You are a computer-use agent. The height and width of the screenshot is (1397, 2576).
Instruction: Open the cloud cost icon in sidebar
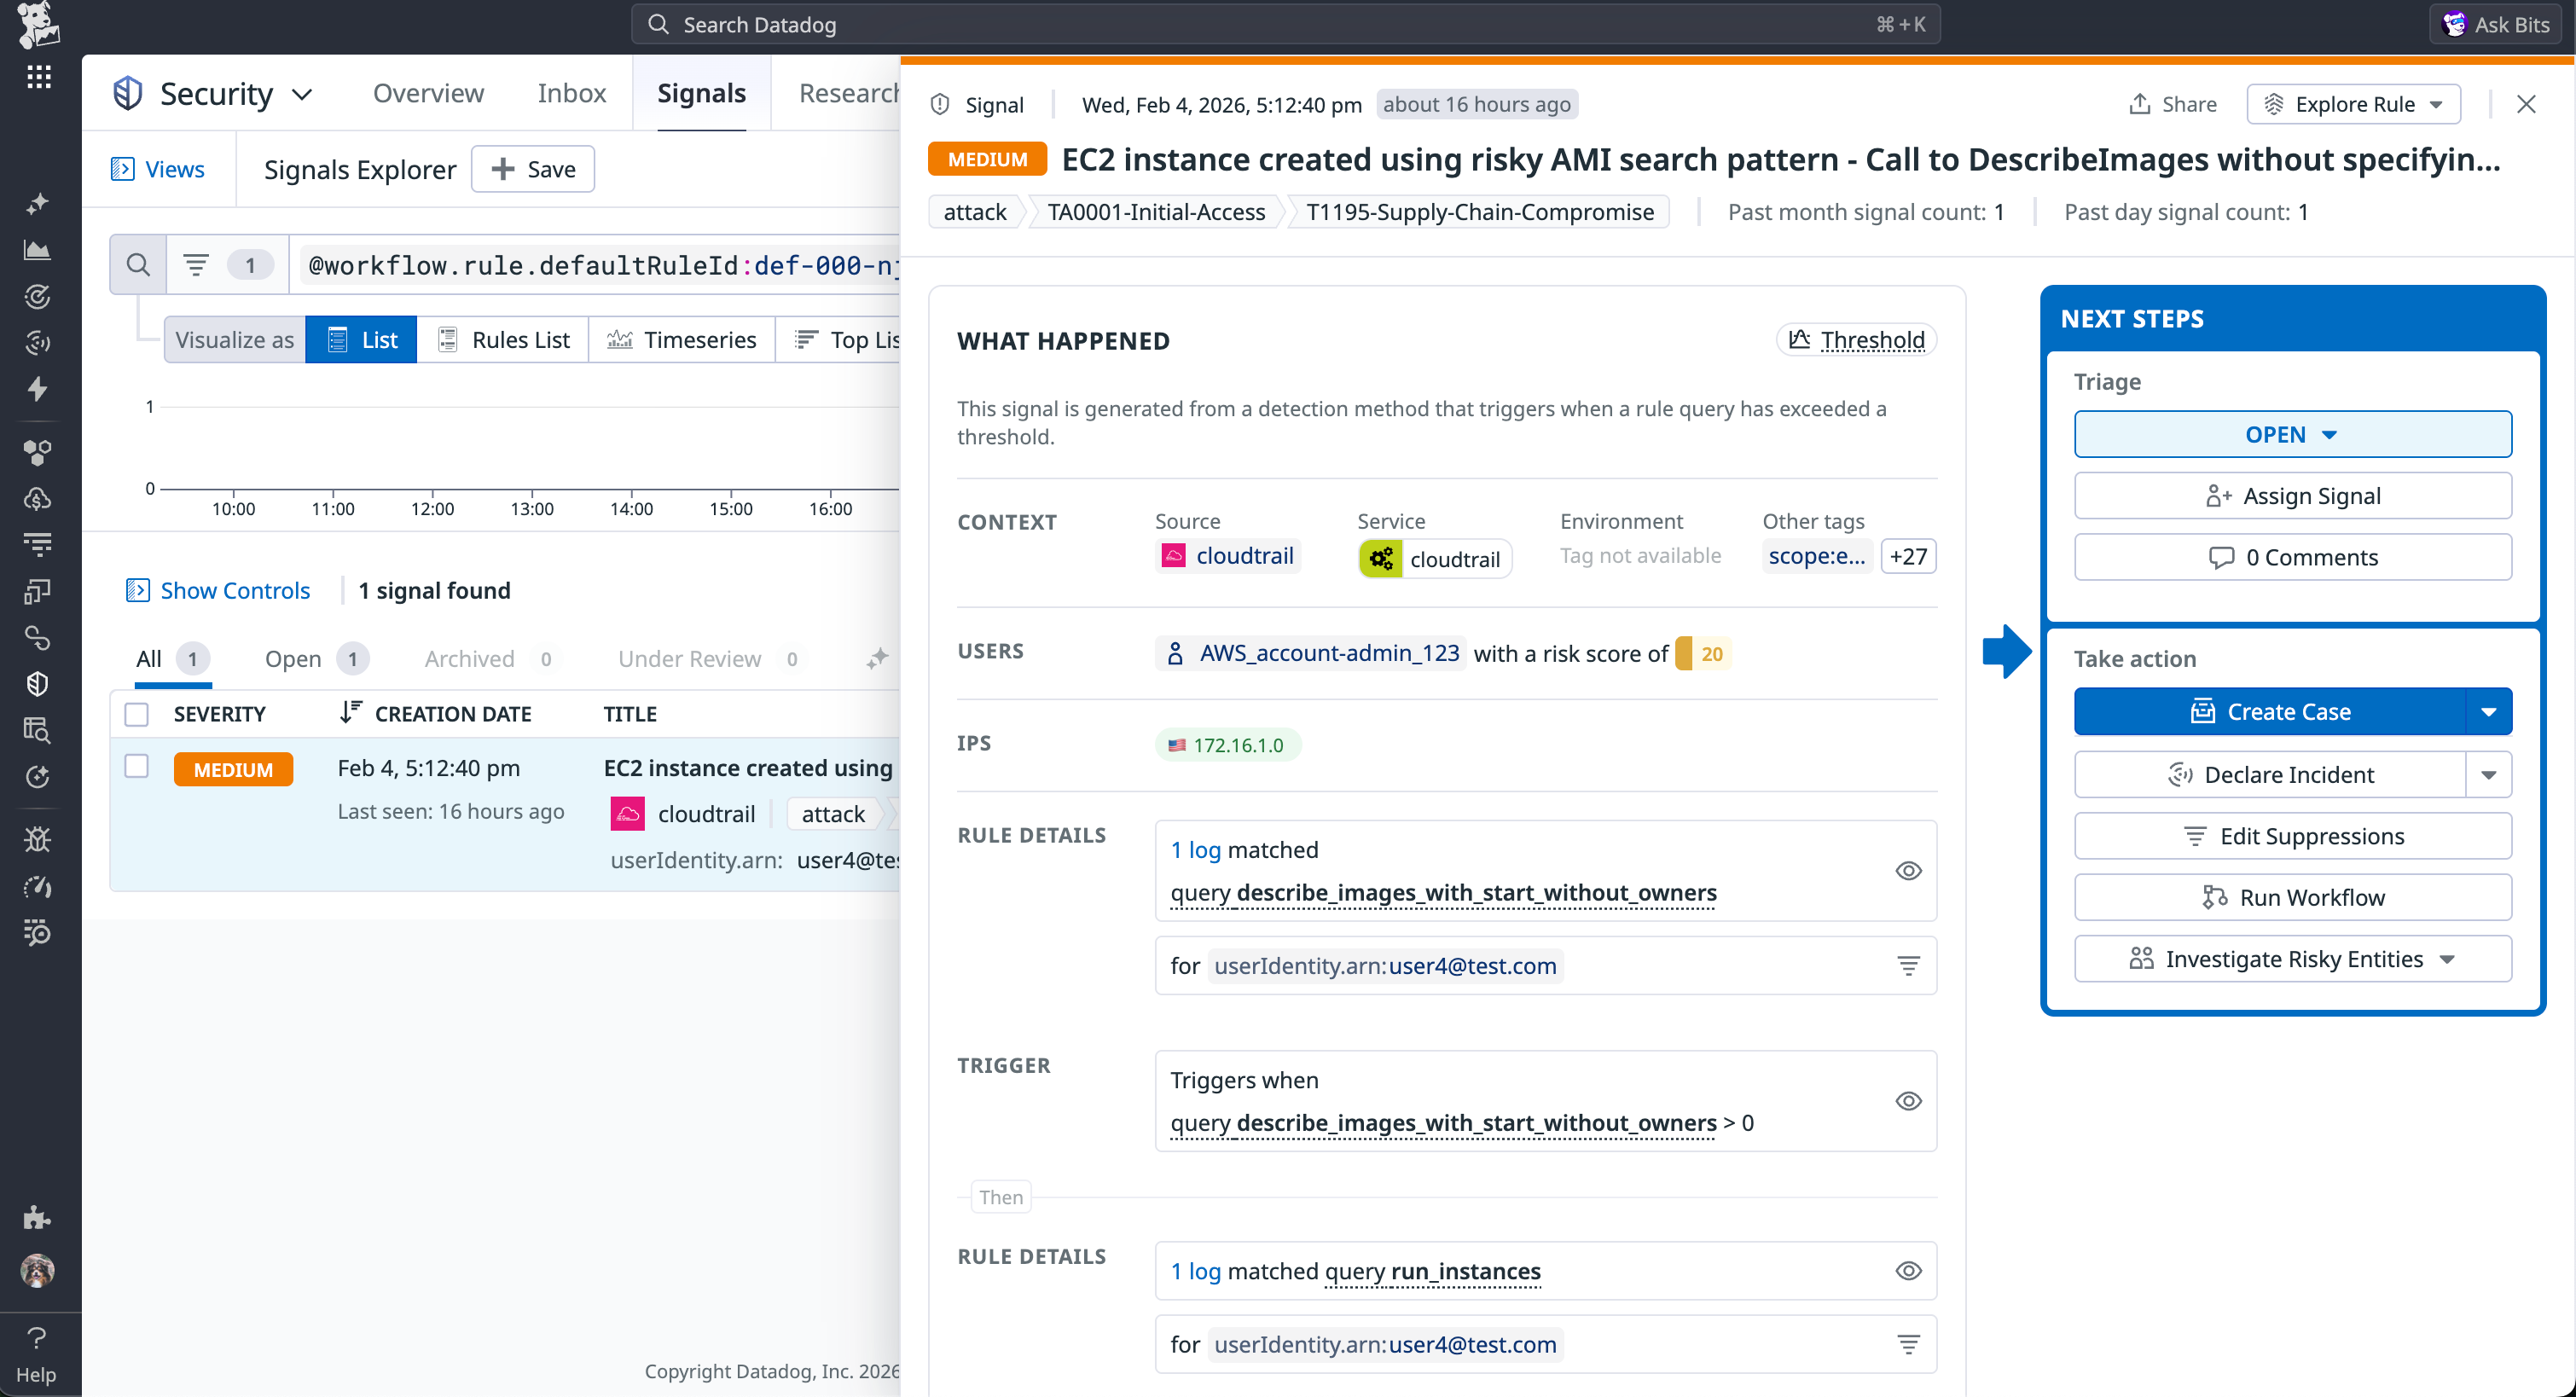(x=37, y=499)
